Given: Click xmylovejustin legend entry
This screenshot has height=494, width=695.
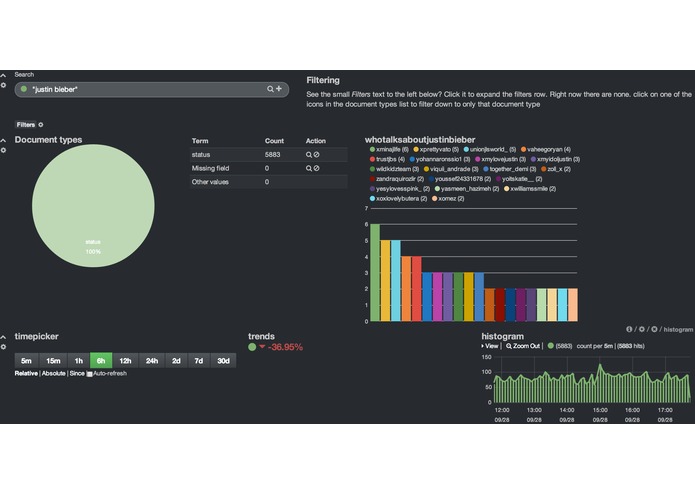Looking at the screenshot, I should click(x=500, y=159).
